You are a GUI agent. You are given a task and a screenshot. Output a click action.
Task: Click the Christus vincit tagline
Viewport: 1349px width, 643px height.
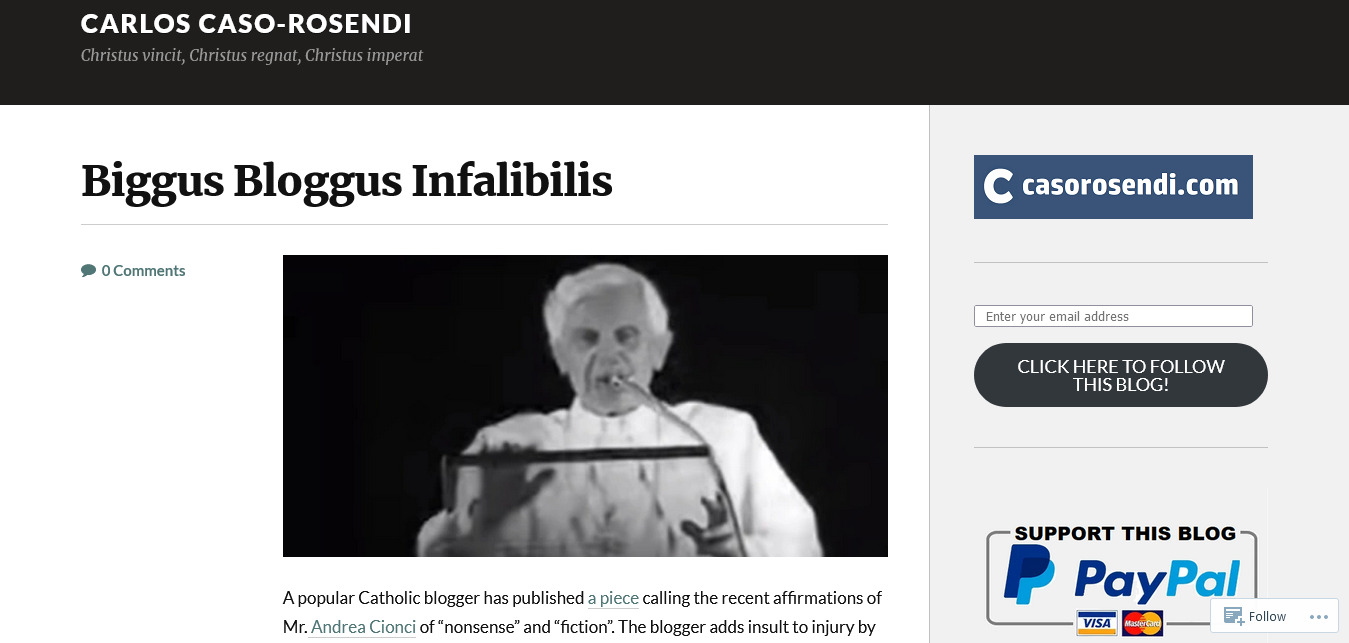tap(252, 56)
